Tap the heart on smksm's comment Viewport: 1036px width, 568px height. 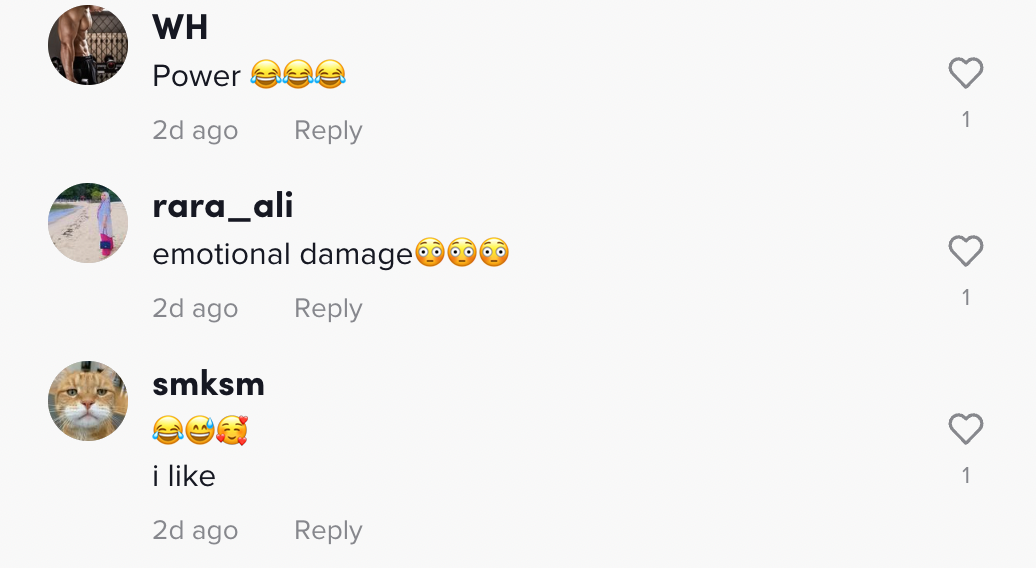(x=966, y=429)
